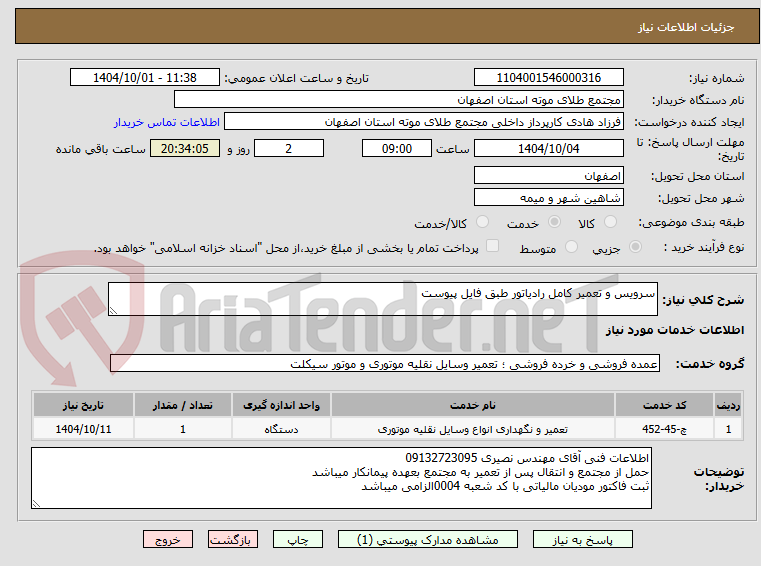Image resolution: width=761 pixels, height=566 pixels.
Task: Click the توضیحات خریدار label
Action: tap(718, 479)
